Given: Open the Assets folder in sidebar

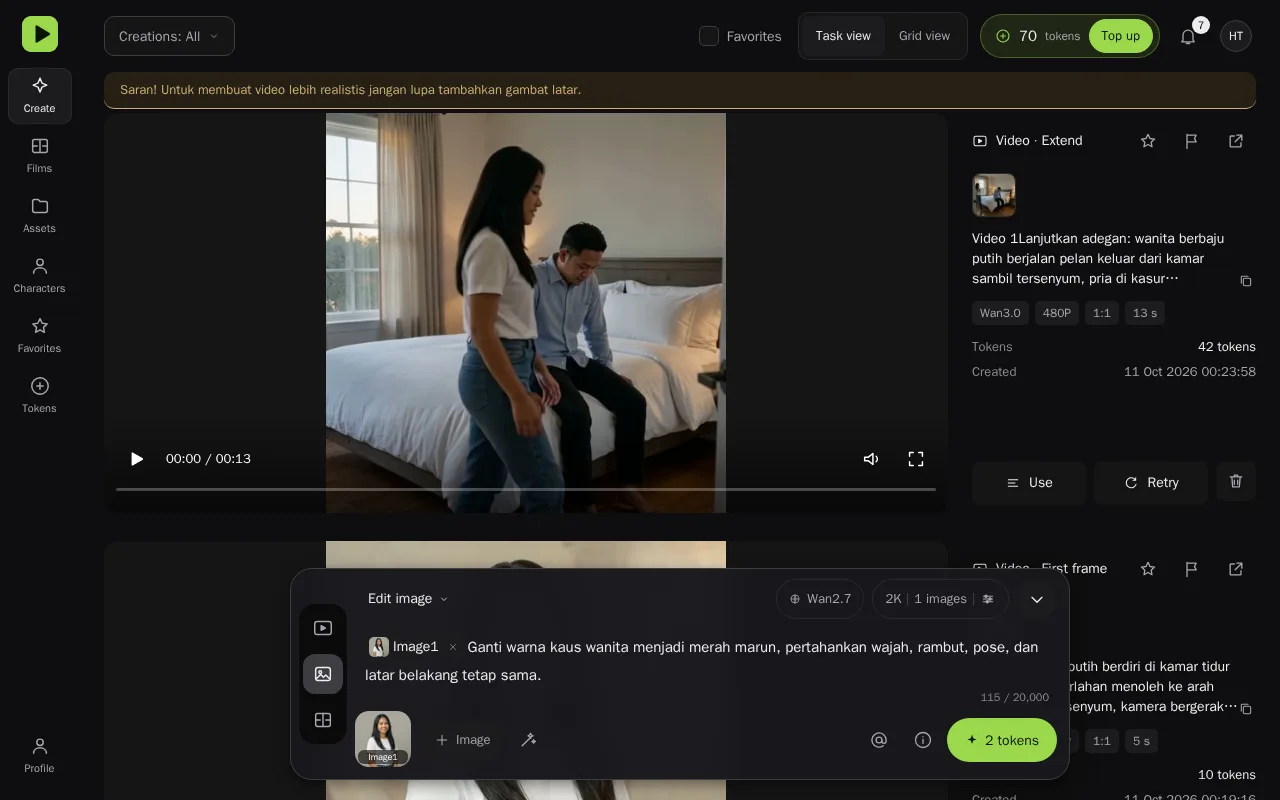Looking at the screenshot, I should (40, 215).
